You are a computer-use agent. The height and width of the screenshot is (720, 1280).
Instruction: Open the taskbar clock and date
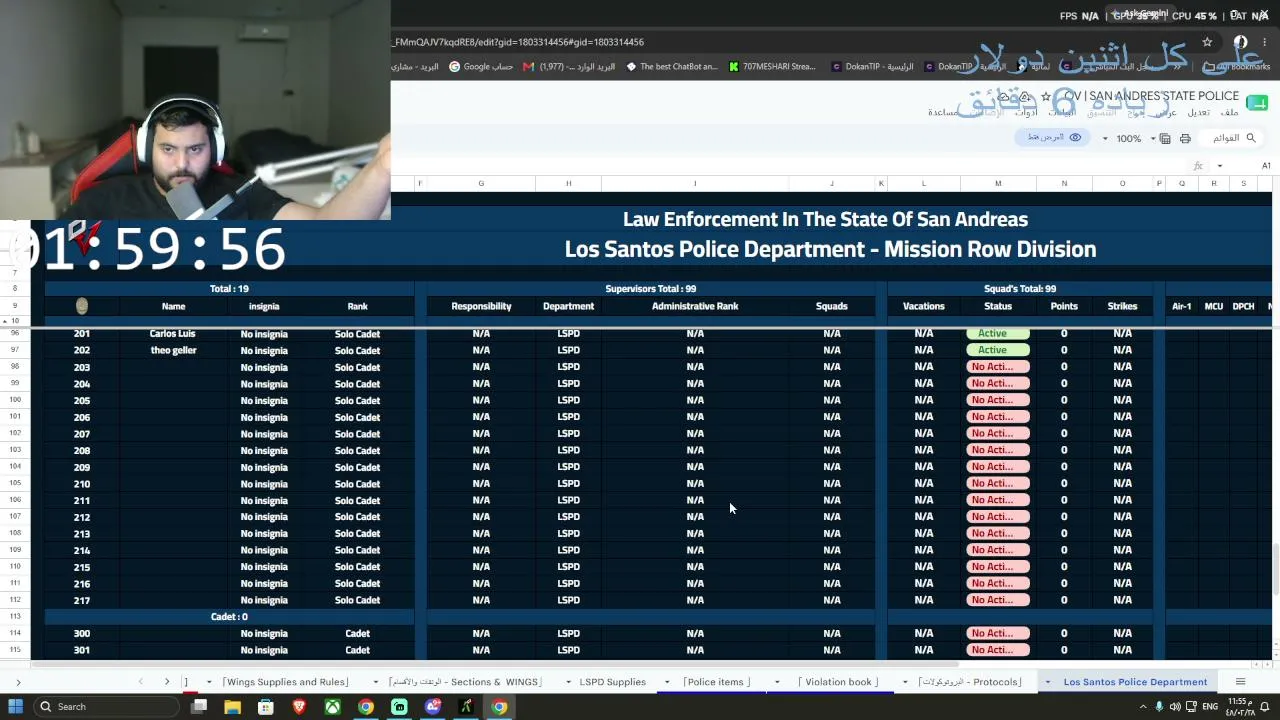(x=1238, y=706)
